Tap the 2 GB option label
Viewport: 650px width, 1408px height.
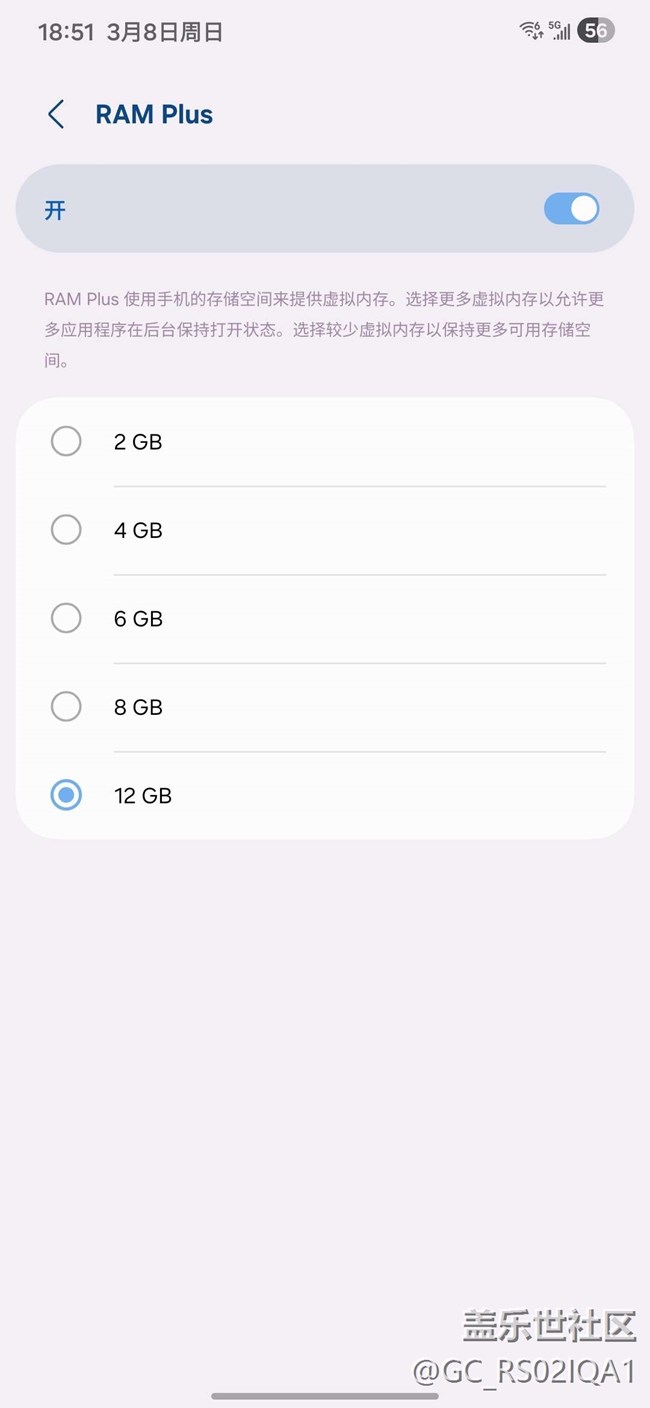click(138, 442)
